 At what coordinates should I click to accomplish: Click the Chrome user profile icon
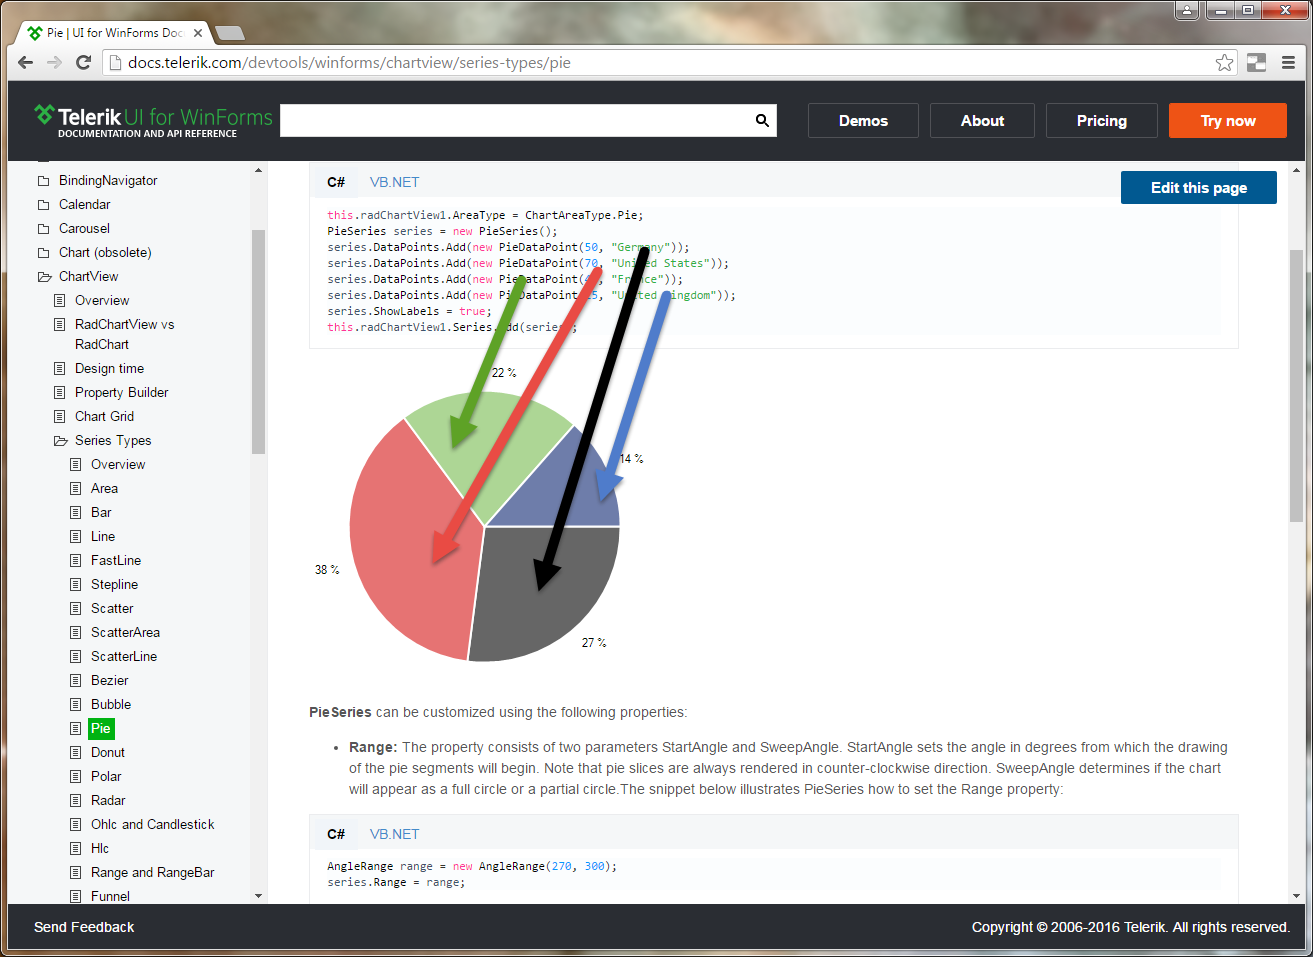point(1187,10)
